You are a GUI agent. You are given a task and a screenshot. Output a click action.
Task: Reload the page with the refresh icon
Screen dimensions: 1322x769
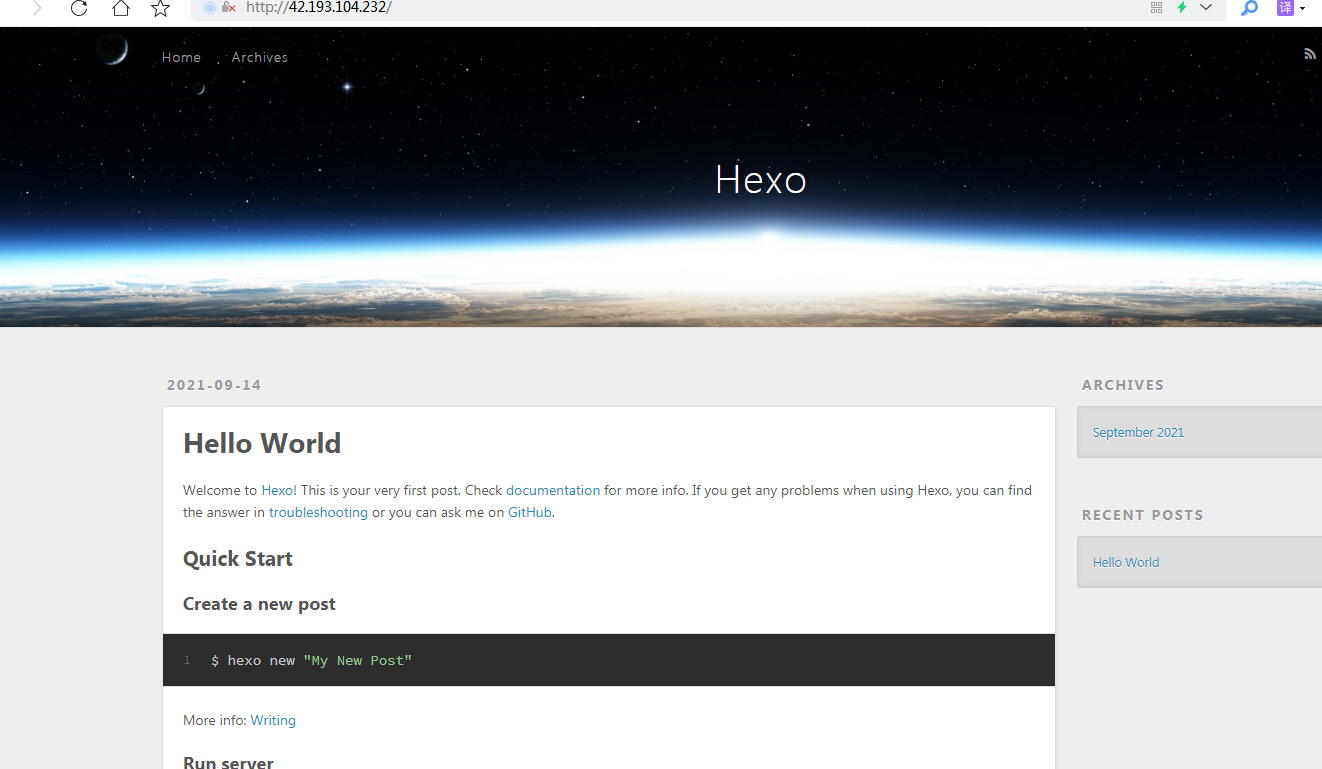pyautogui.click(x=79, y=8)
